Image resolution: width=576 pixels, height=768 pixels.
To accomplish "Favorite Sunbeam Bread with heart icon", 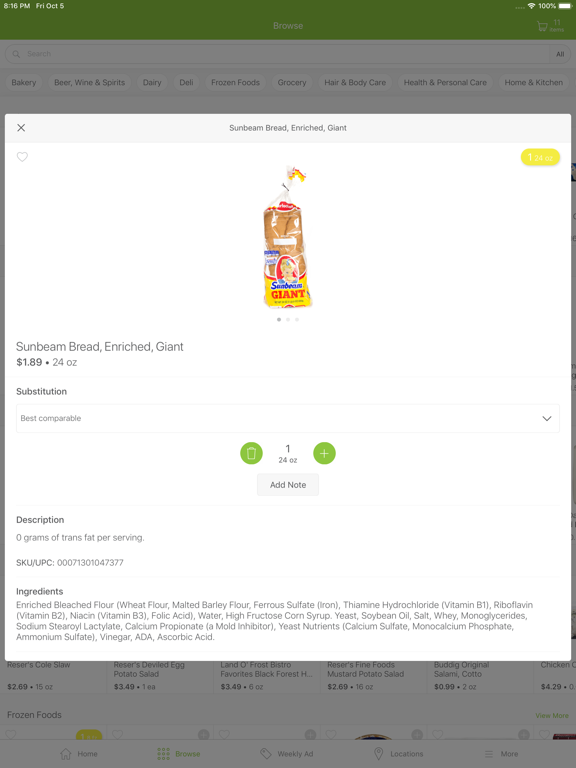I will [x=22, y=157].
